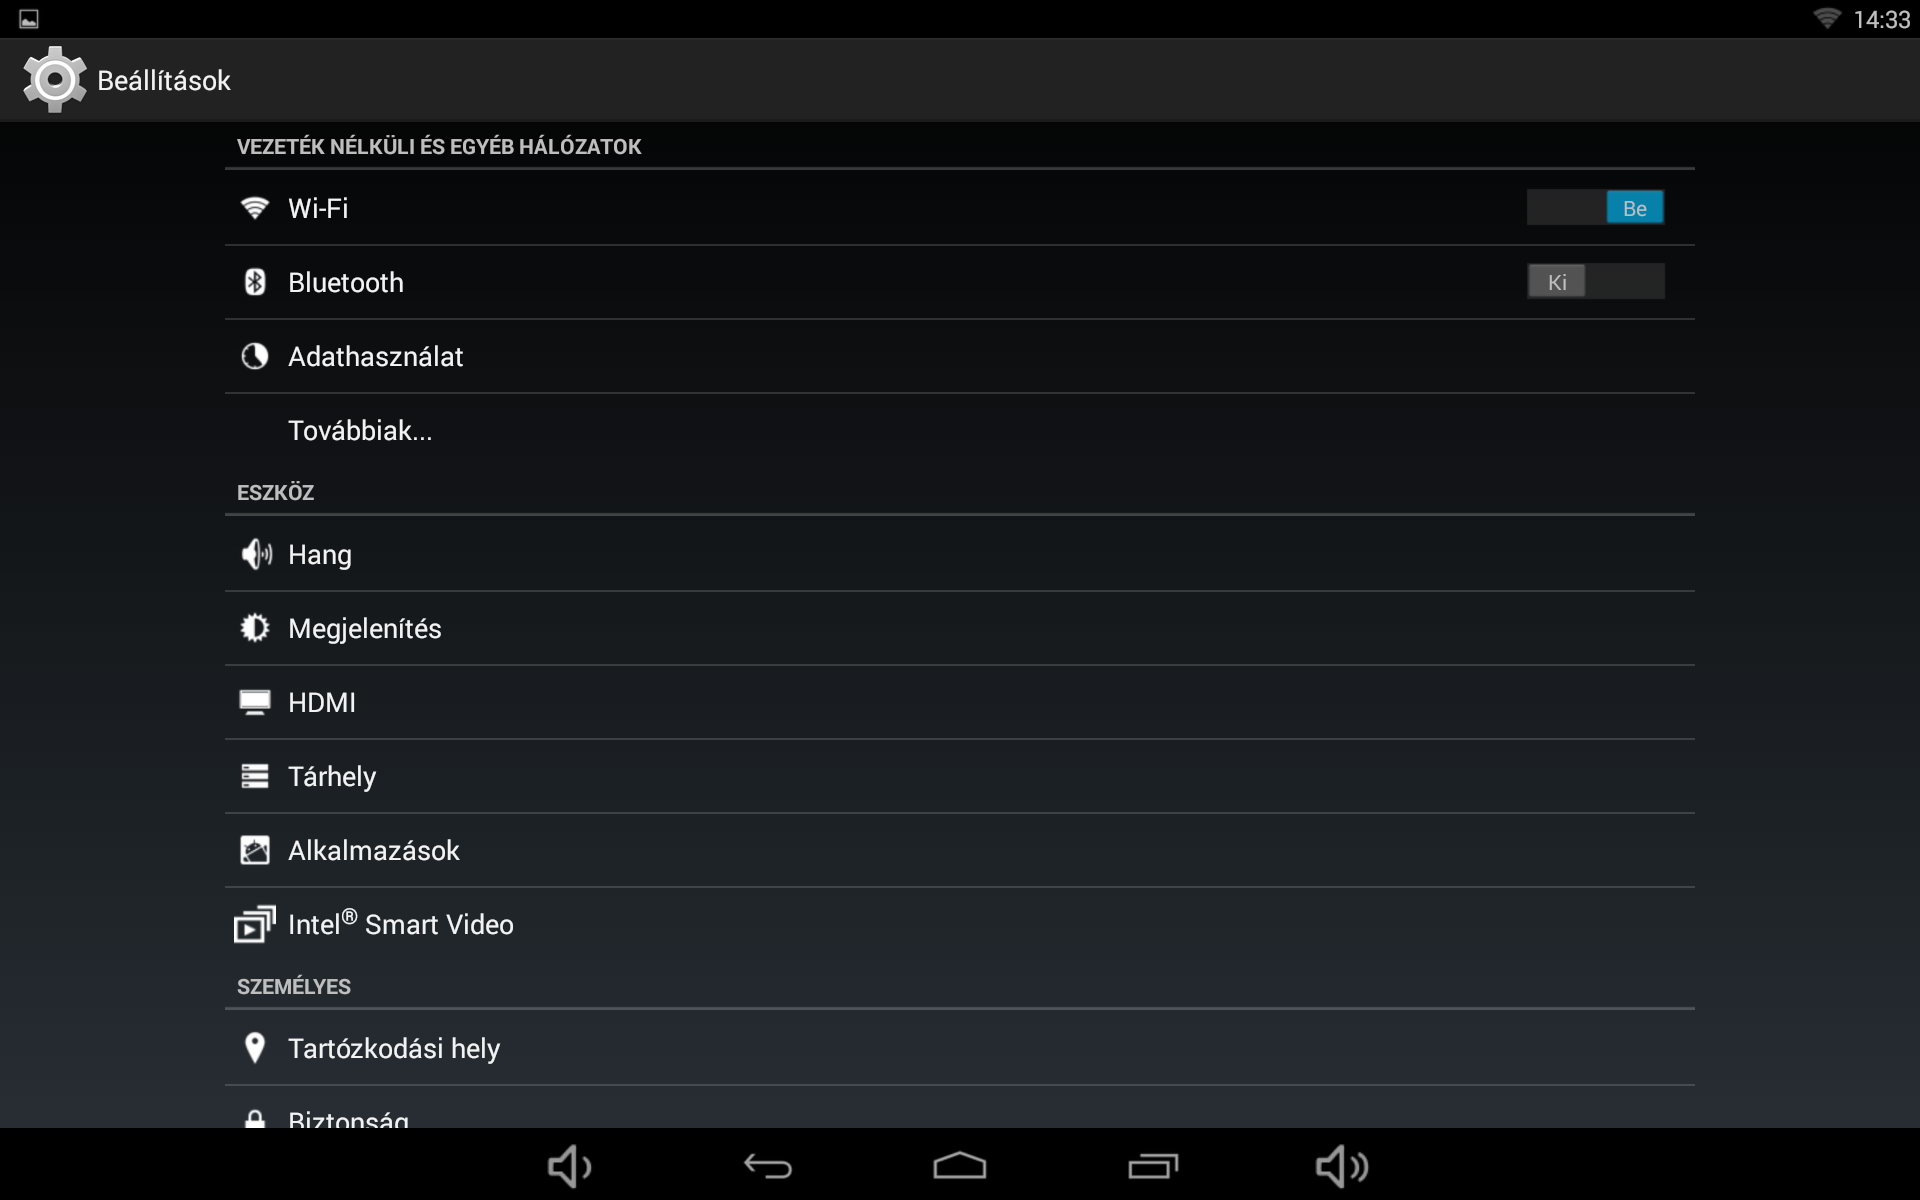Screen dimensions: 1920x1200
Task: Tap the Bluetooth symbol icon
Action: pos(255,282)
